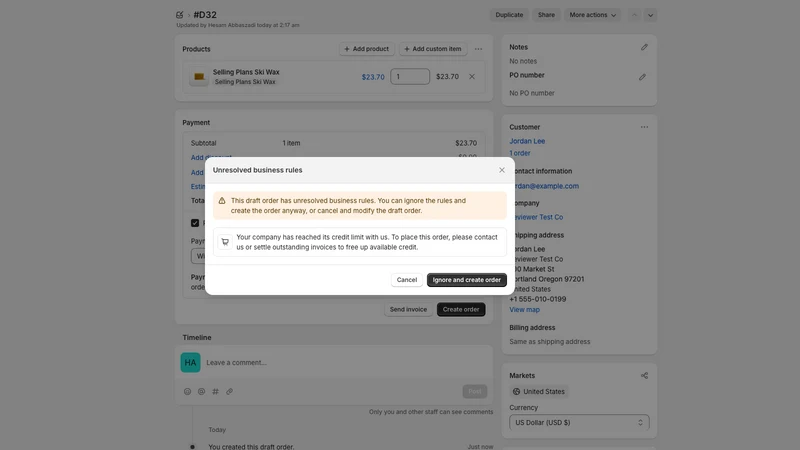This screenshot has width=800, height=450.
Task: Click the HA user avatar
Action: tap(190, 362)
